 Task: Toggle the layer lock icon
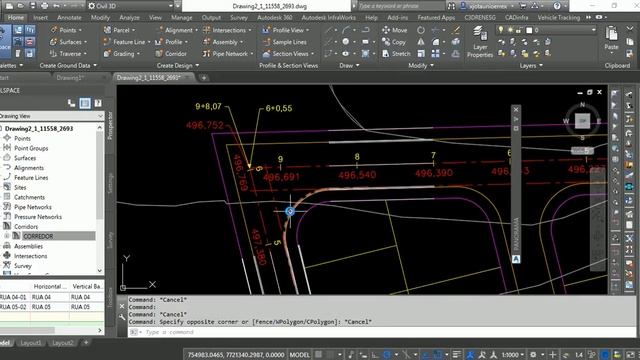519,30
